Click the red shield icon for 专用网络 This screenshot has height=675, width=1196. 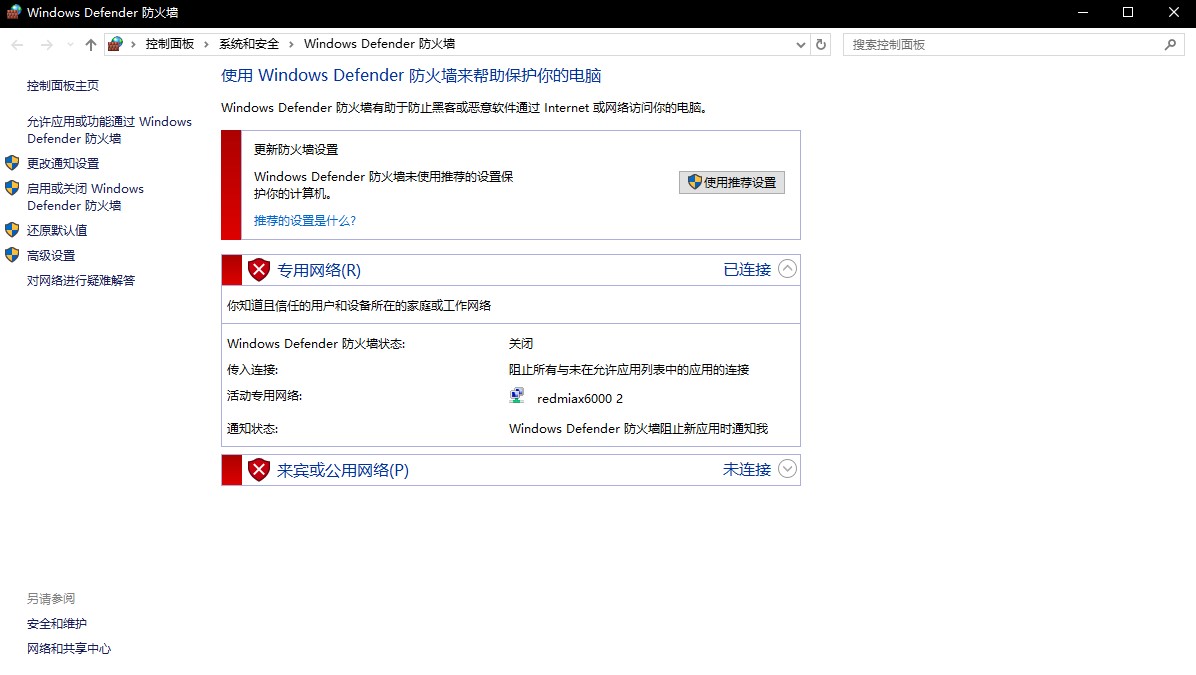[x=259, y=270]
